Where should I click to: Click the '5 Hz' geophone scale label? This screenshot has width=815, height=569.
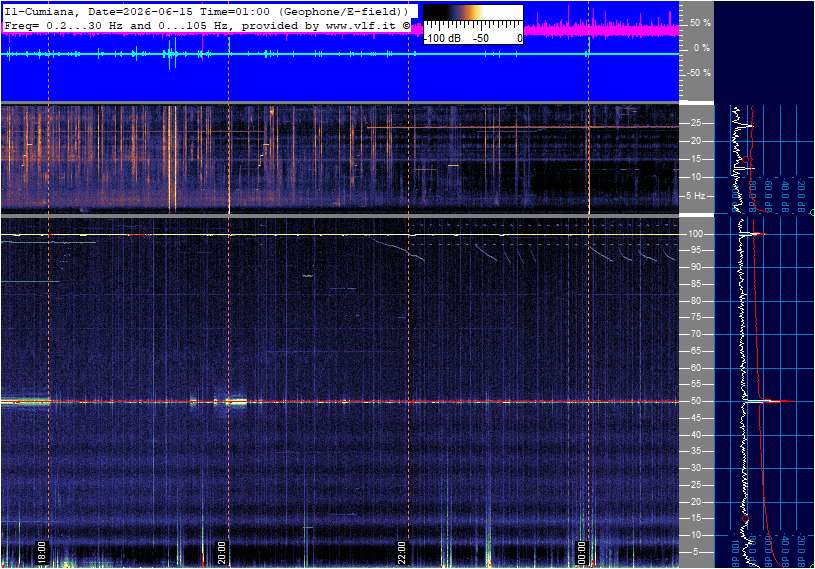(695, 195)
